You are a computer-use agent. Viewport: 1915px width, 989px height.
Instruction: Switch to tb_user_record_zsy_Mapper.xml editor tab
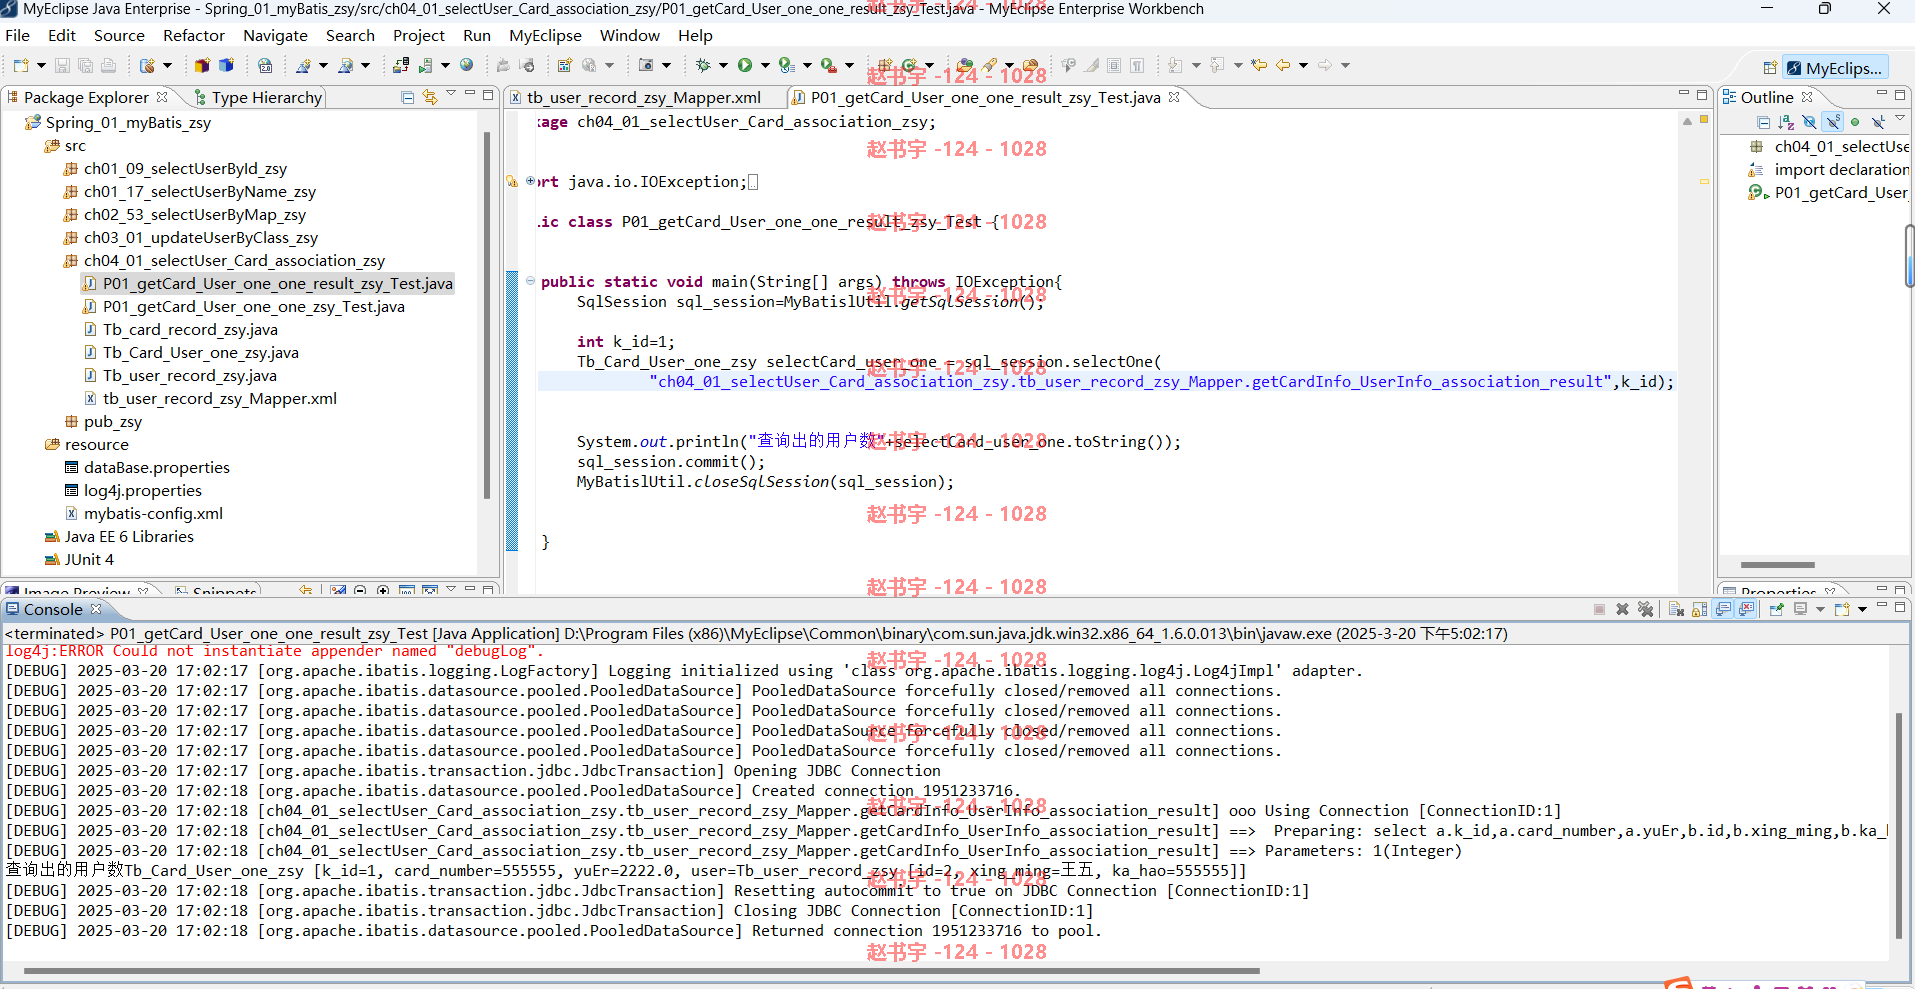point(643,97)
